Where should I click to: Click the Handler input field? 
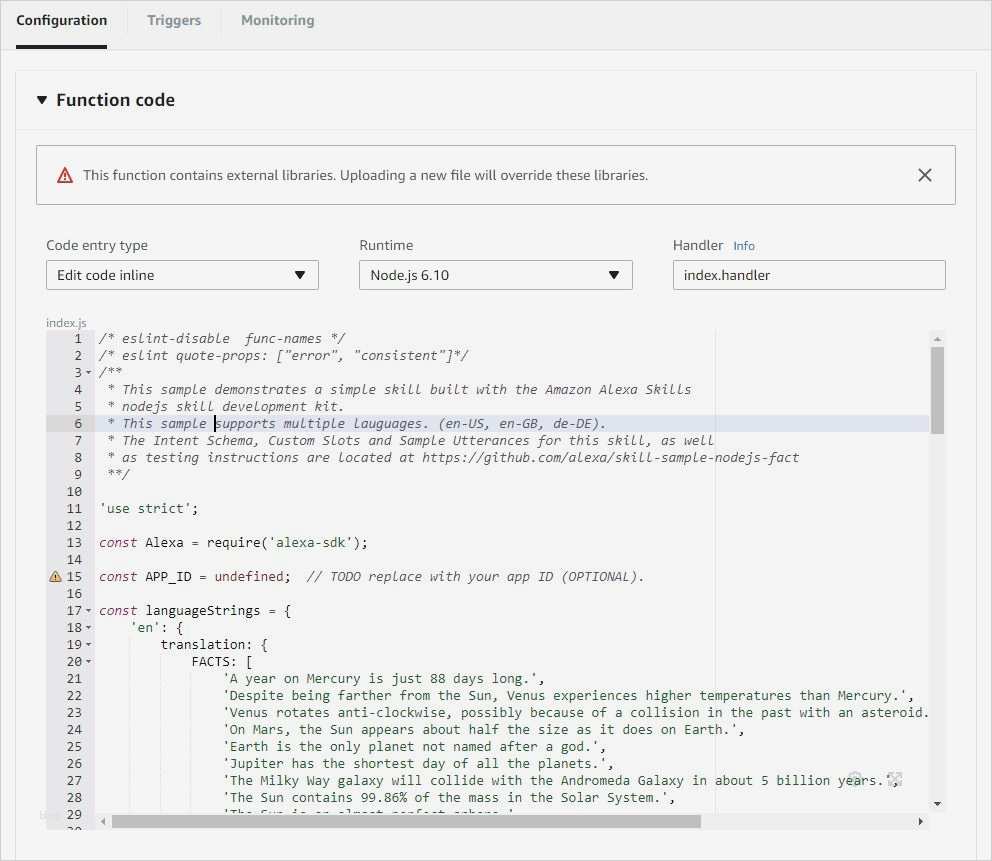tap(808, 275)
